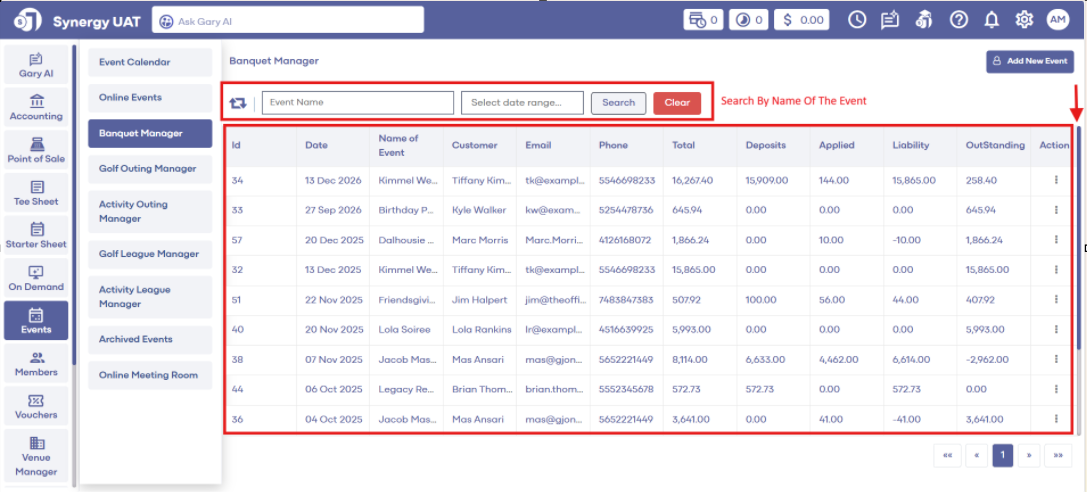Click the Search button
This screenshot has height=492, width=1087.
[618, 103]
